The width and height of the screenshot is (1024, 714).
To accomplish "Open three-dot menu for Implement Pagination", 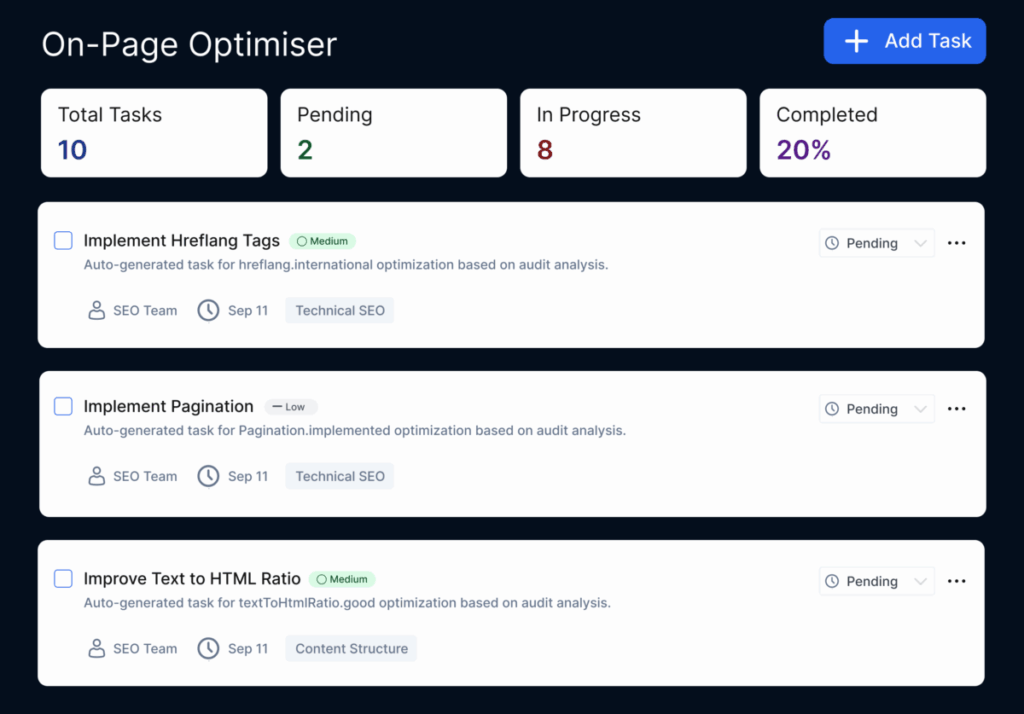I will coord(956,409).
